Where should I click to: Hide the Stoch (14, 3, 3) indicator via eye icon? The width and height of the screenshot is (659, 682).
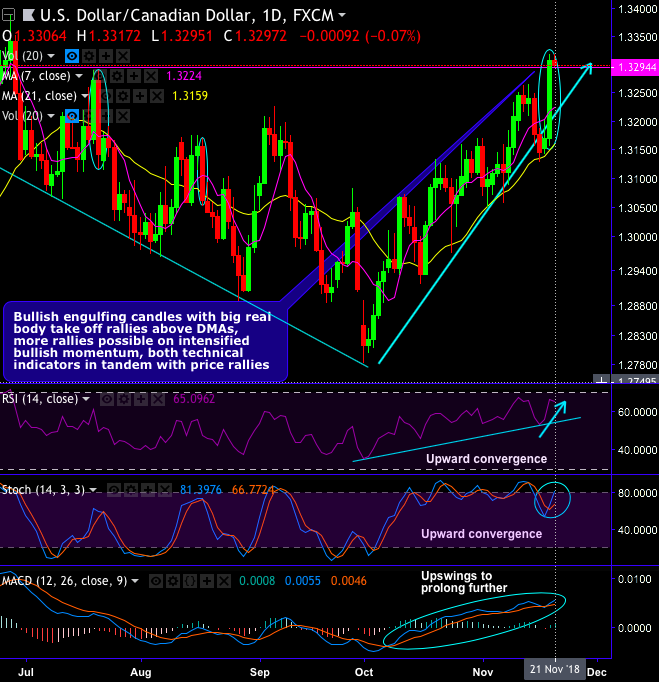click(114, 490)
